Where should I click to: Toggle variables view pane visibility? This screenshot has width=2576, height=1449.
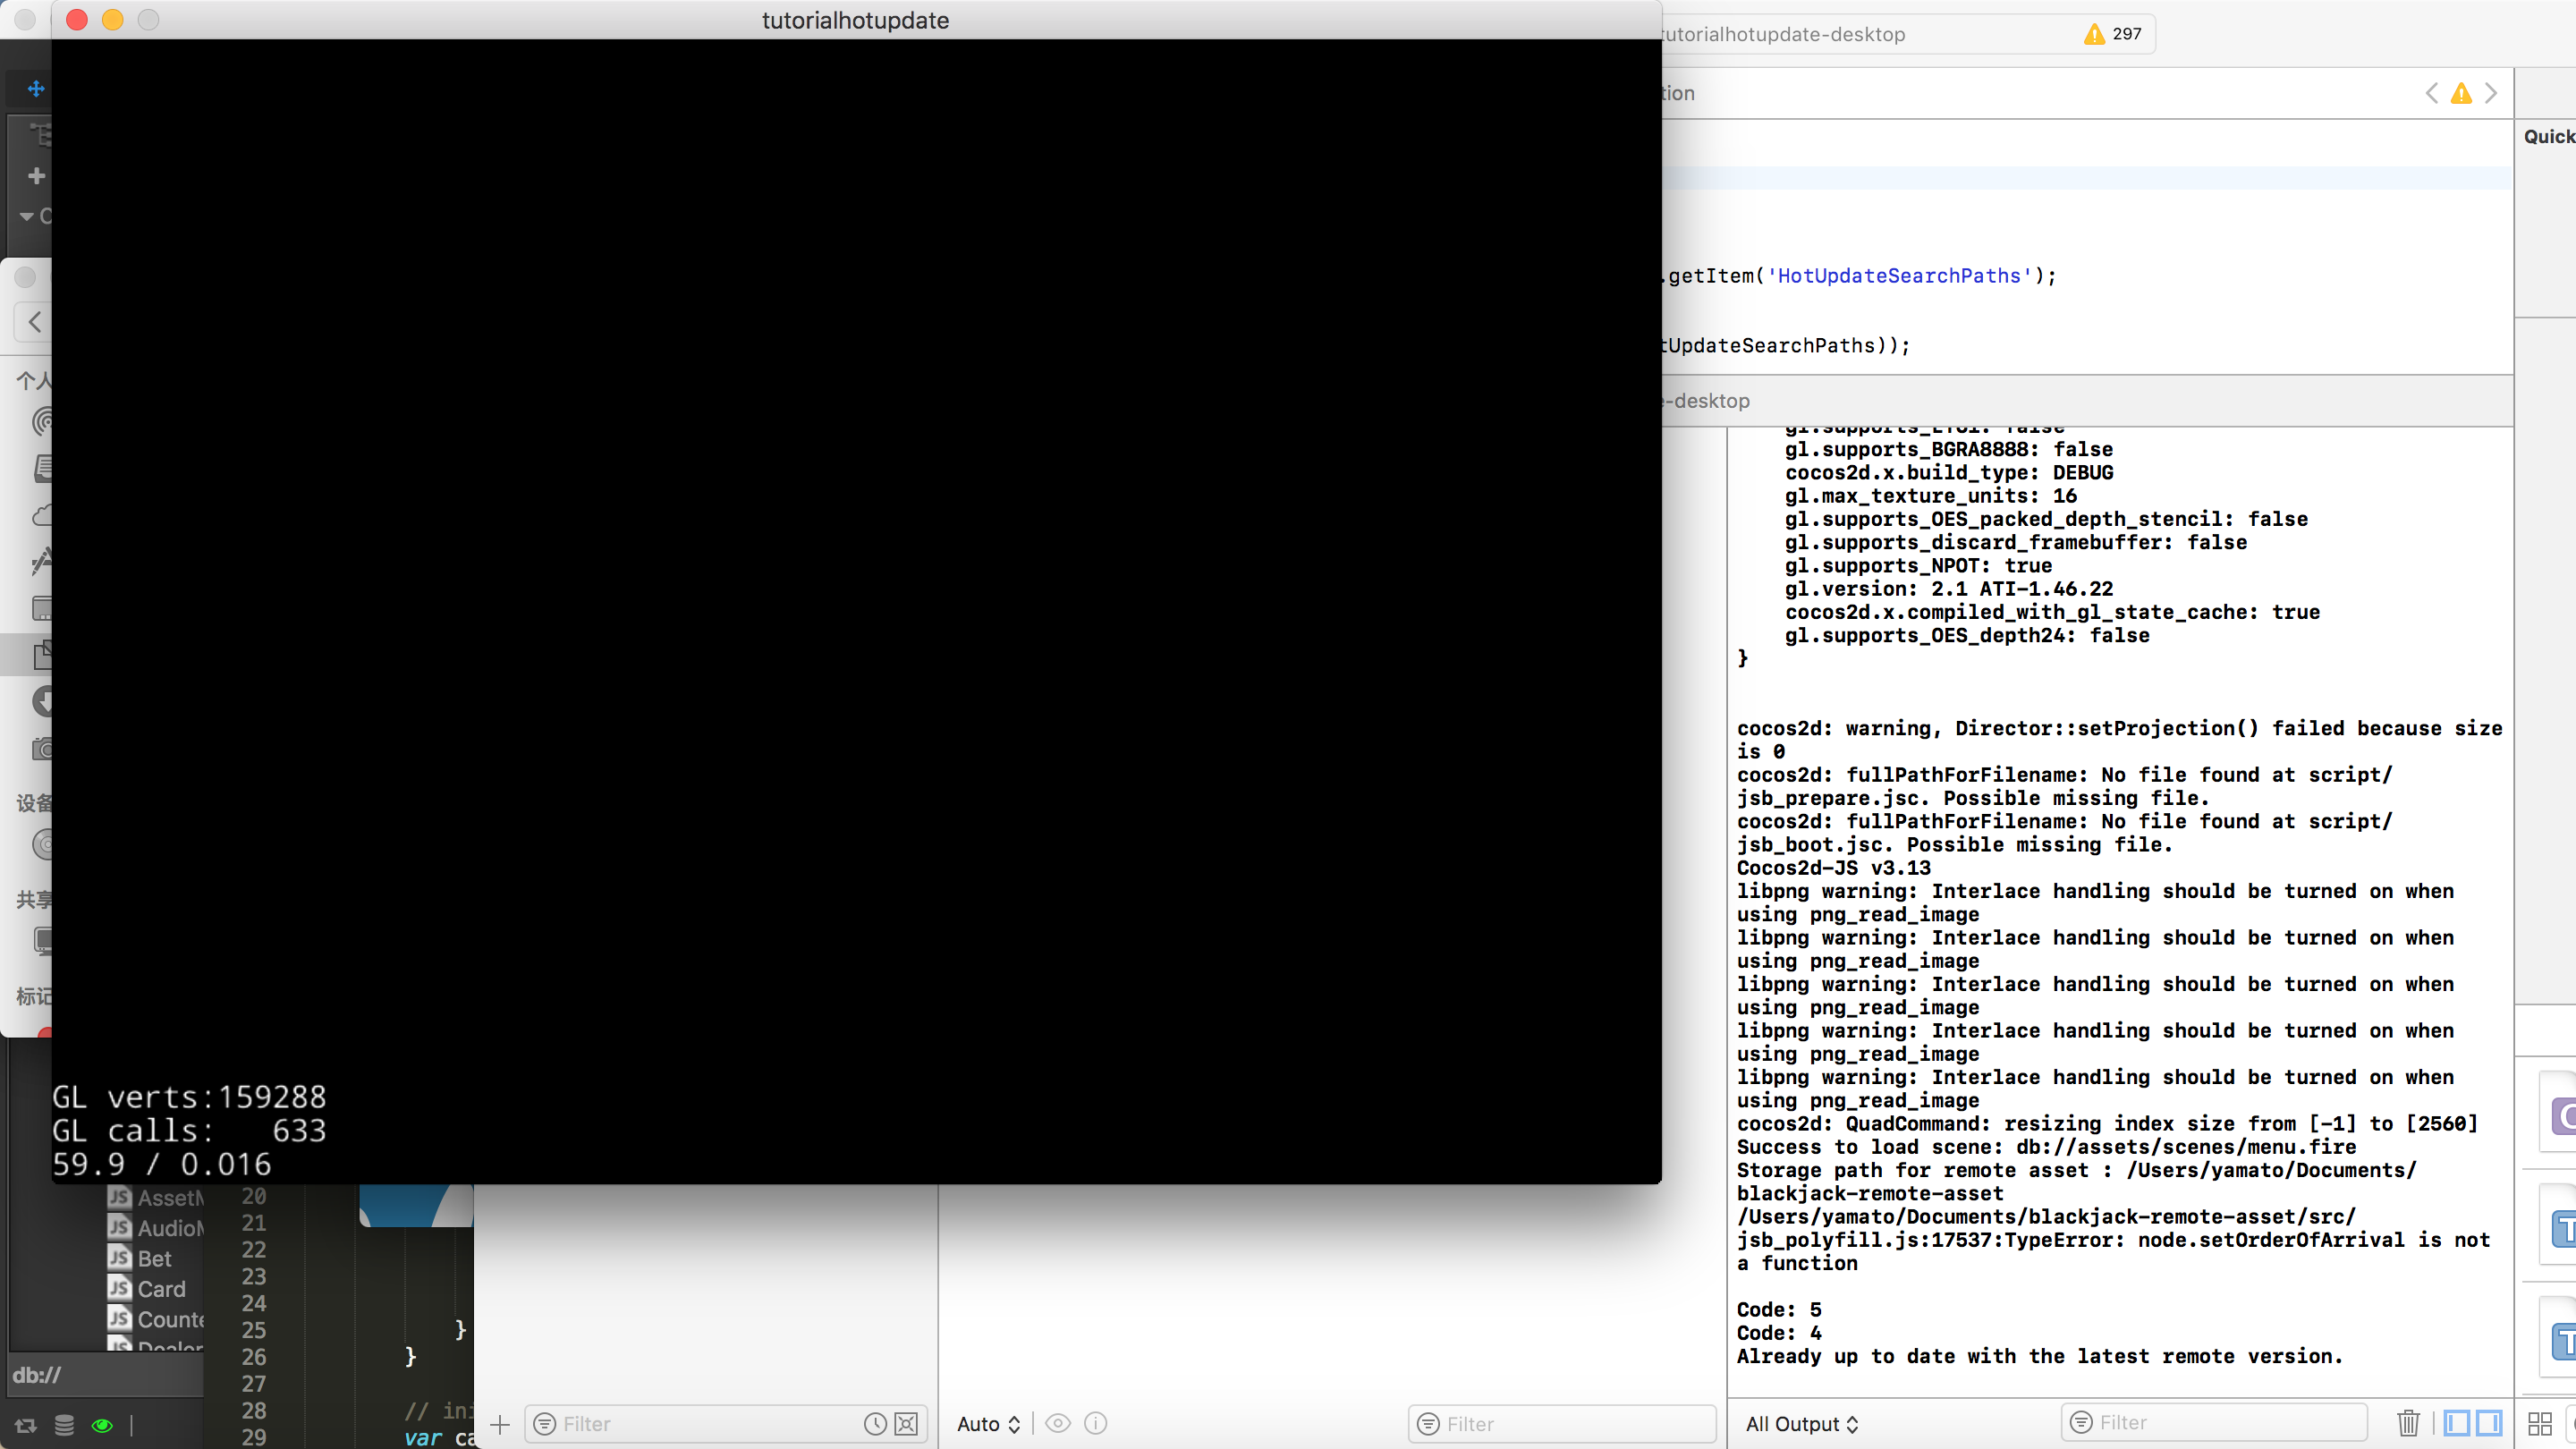[2457, 1422]
